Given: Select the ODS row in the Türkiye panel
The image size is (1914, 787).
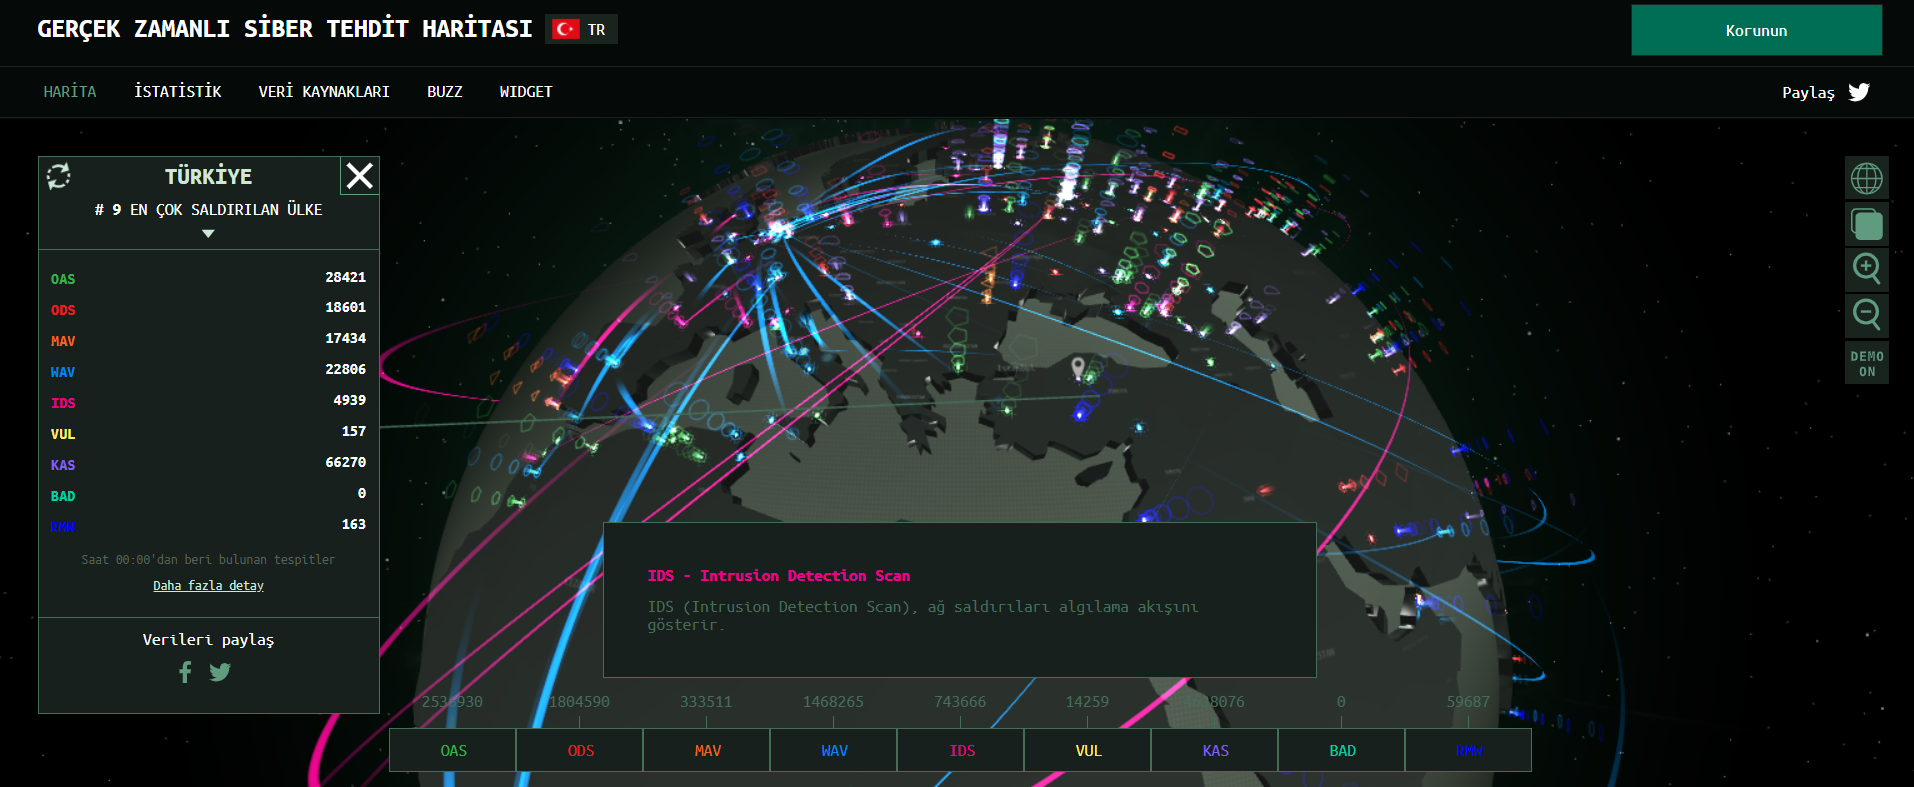Looking at the screenshot, I should pos(208,309).
